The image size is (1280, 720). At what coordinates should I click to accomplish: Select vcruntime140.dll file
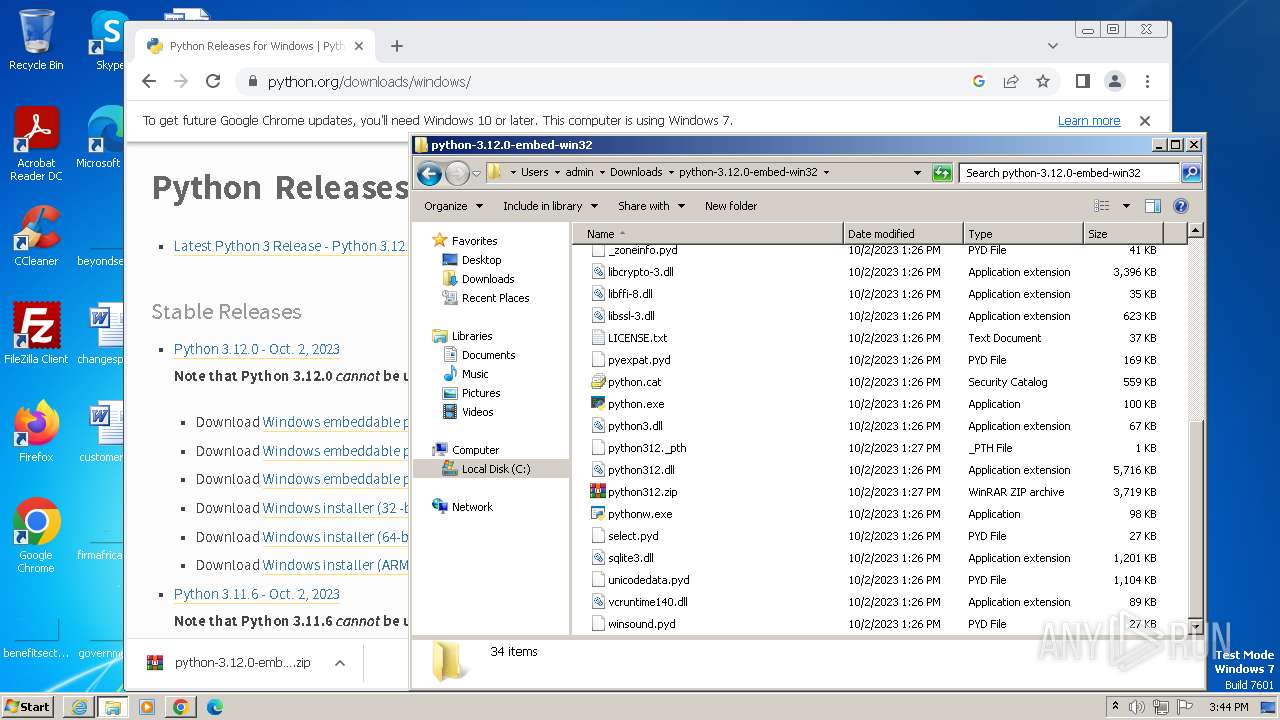[x=647, y=602]
